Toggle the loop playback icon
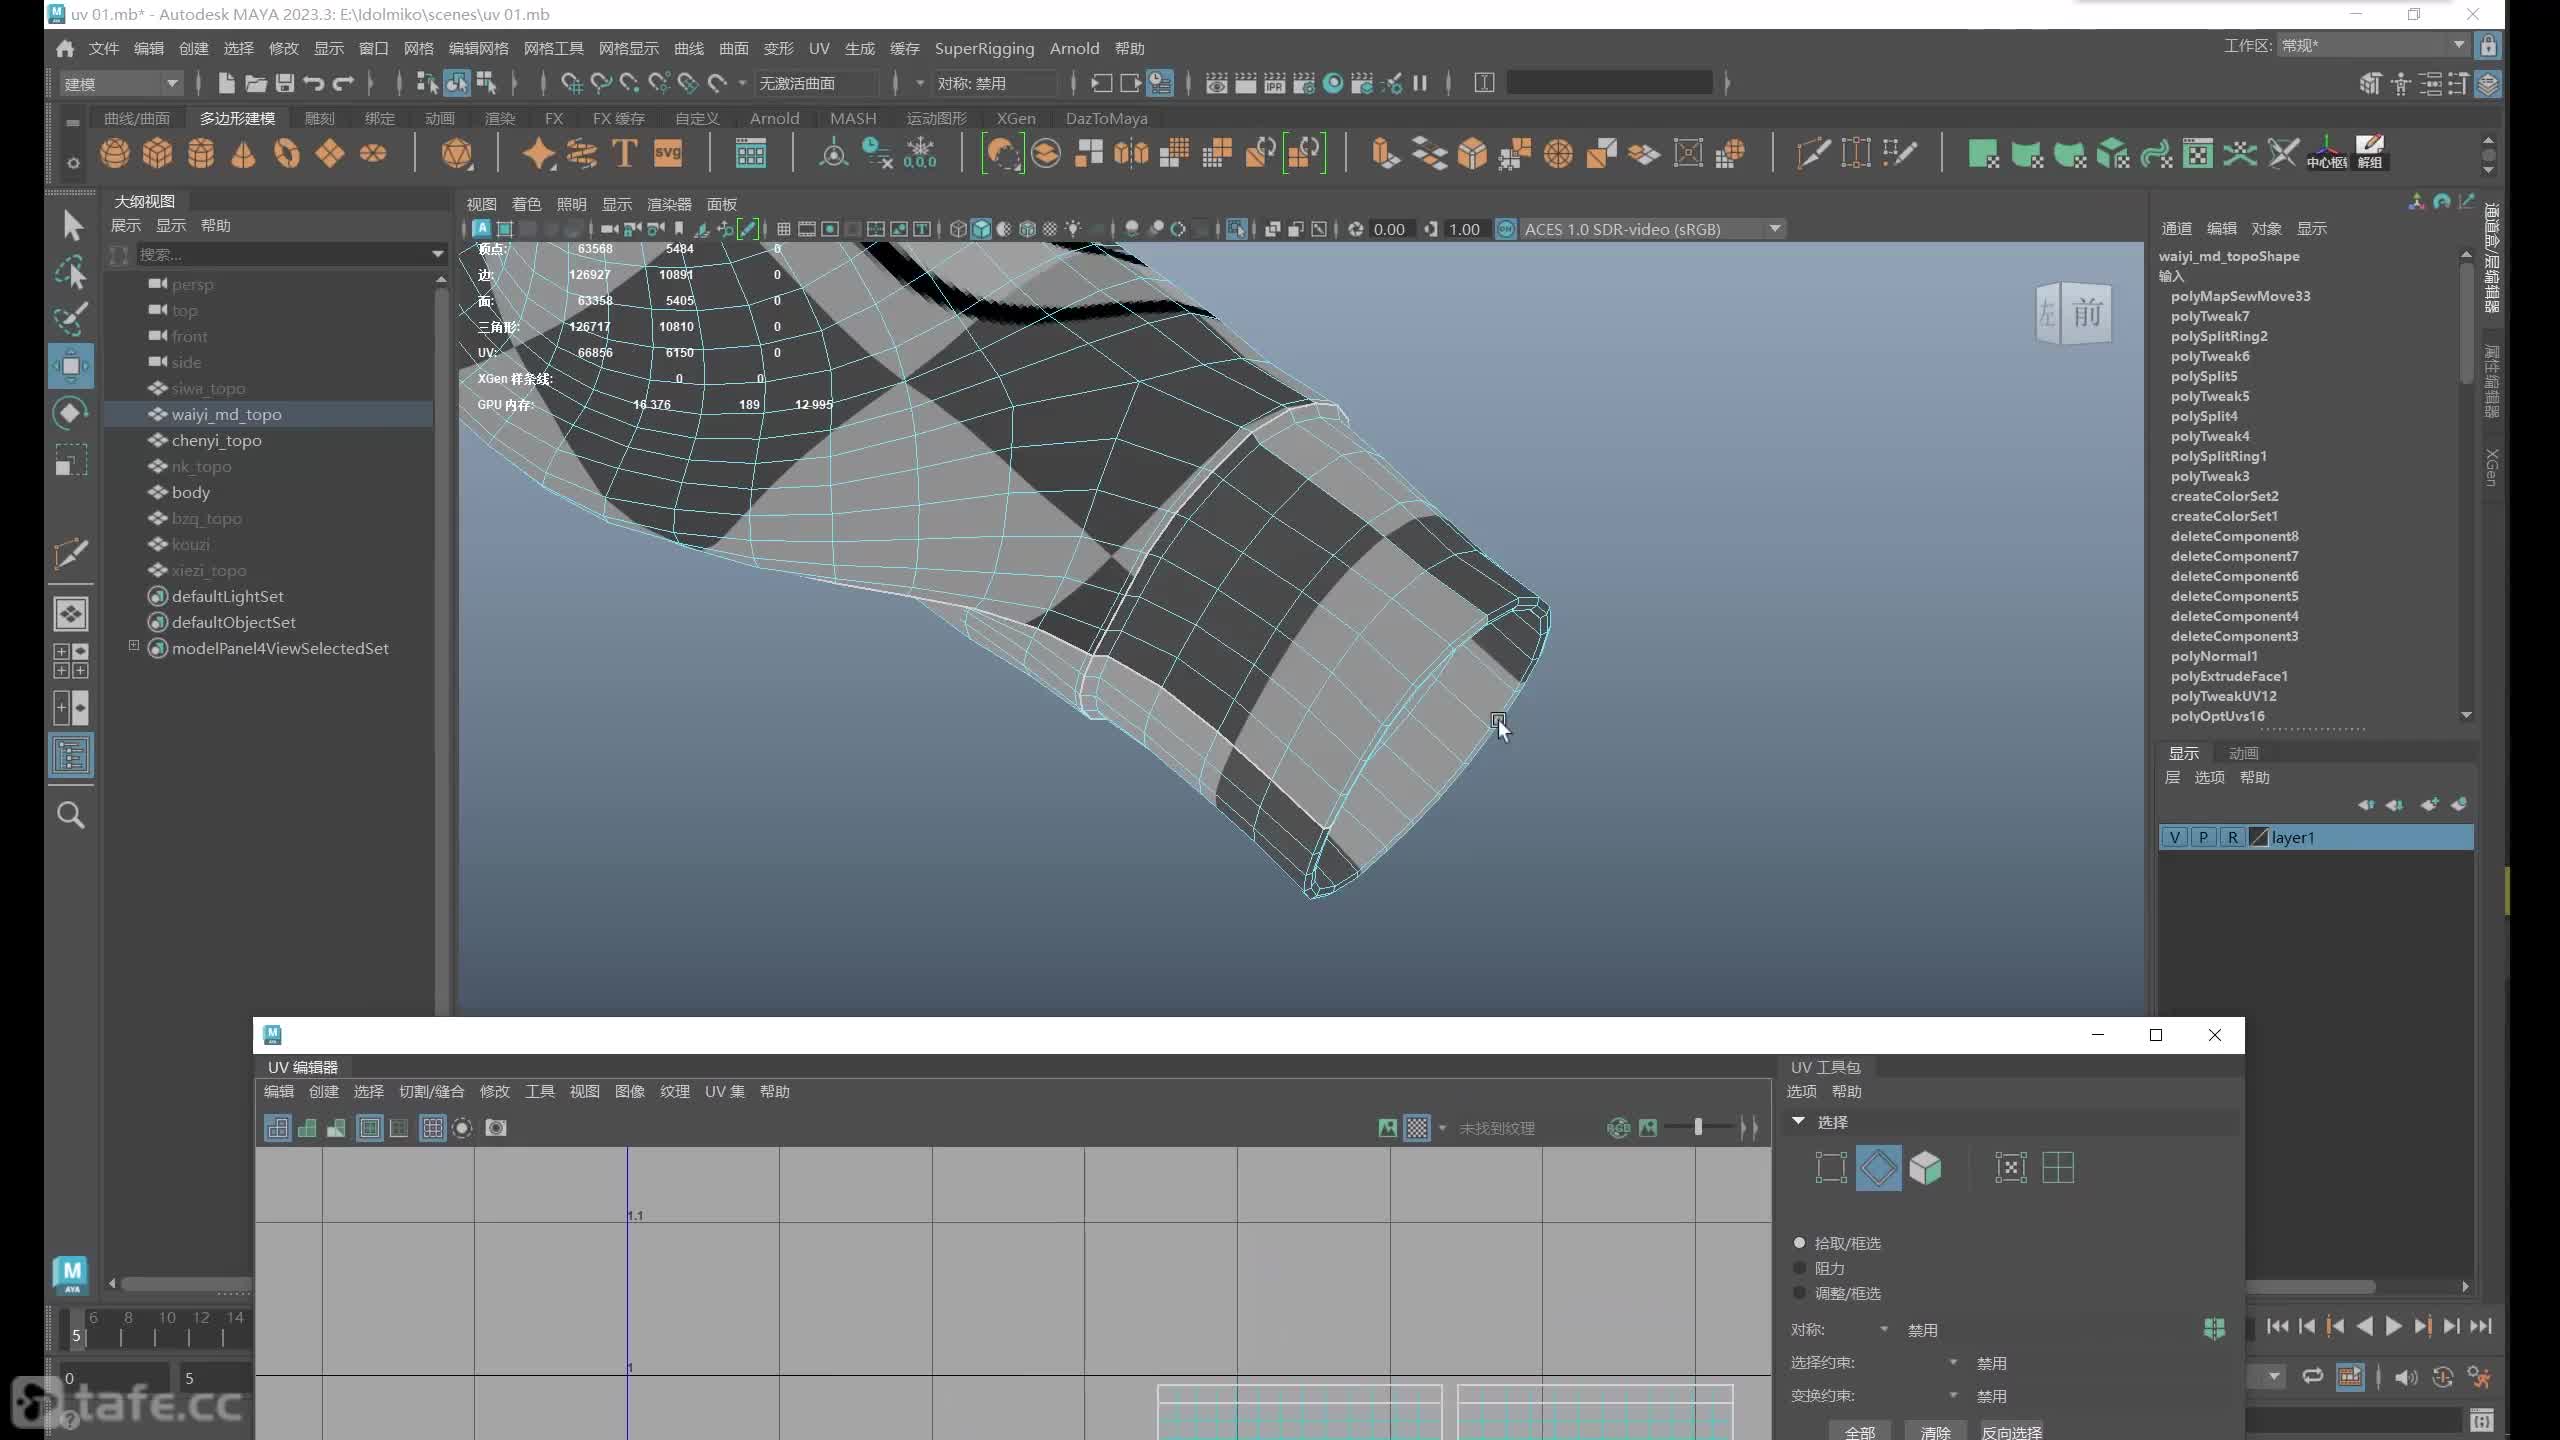 tap(2313, 1377)
